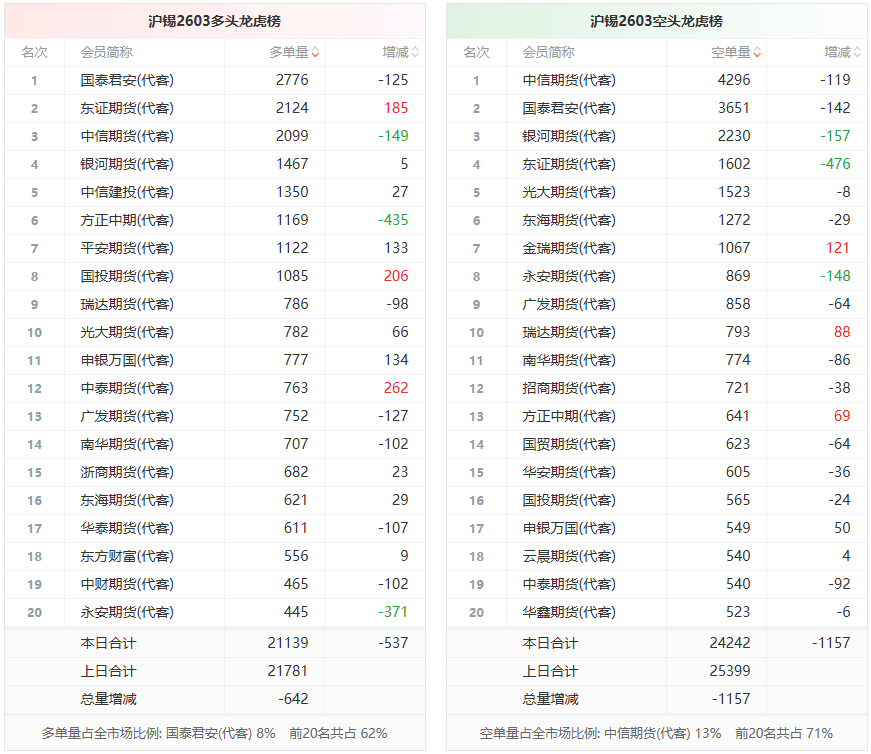Image resolution: width=871 pixels, height=754 pixels.
Task: Click 会员简称 column header in long table
Action: [x=107, y=52]
